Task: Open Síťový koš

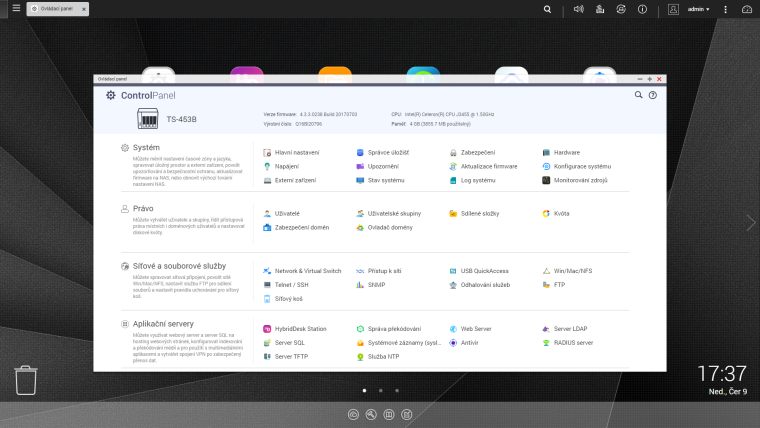Action: 283,299
